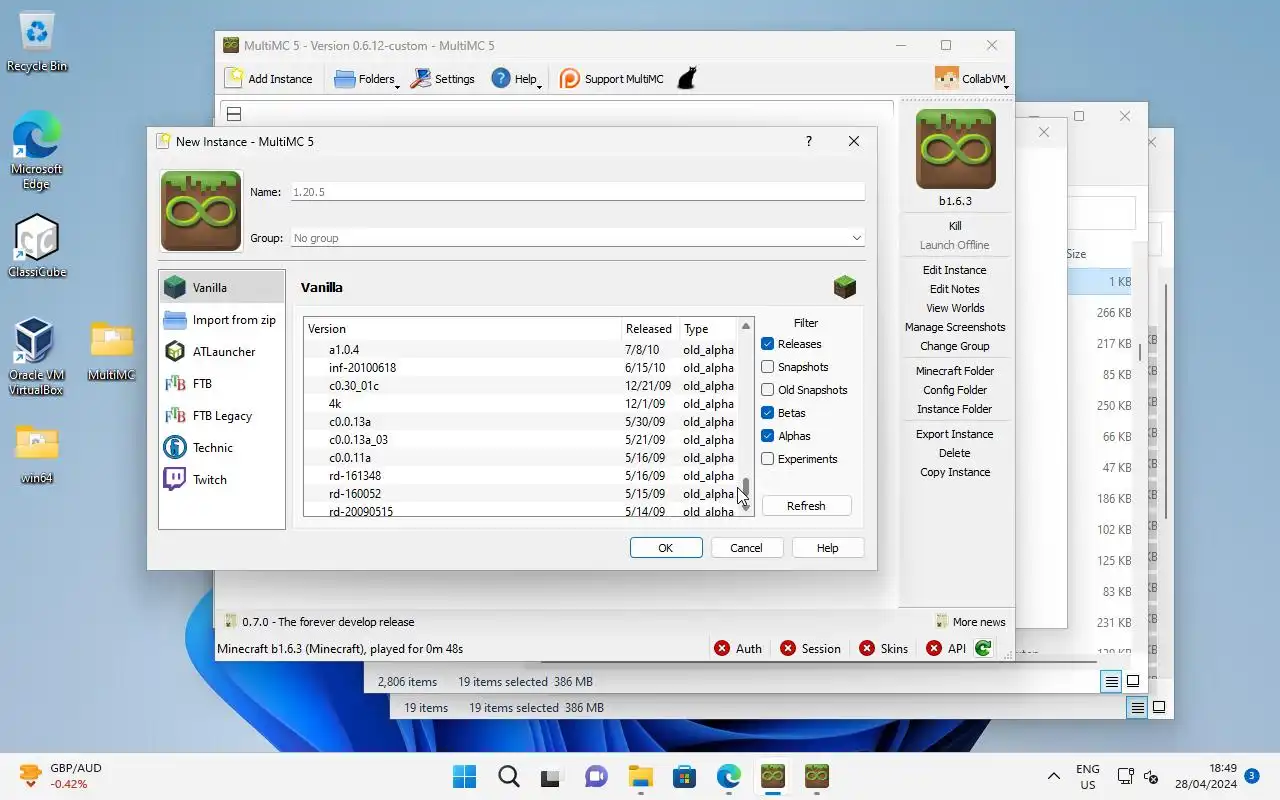Sort by the Version column header
This screenshot has width=1280, height=800.
pyautogui.click(x=462, y=329)
